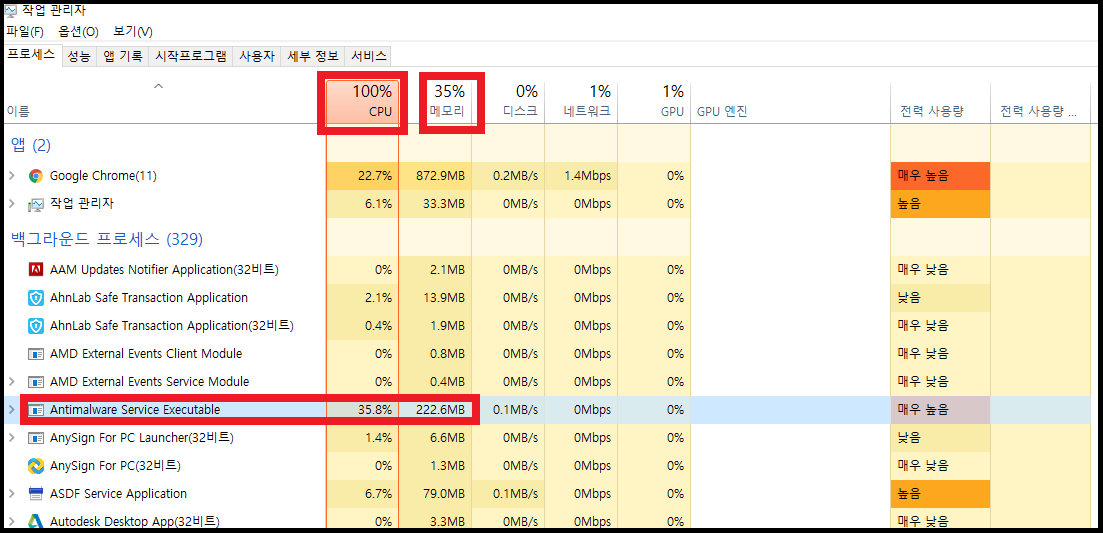
Task: Switch to the 앱 기록 tab
Action: [x=122, y=57]
